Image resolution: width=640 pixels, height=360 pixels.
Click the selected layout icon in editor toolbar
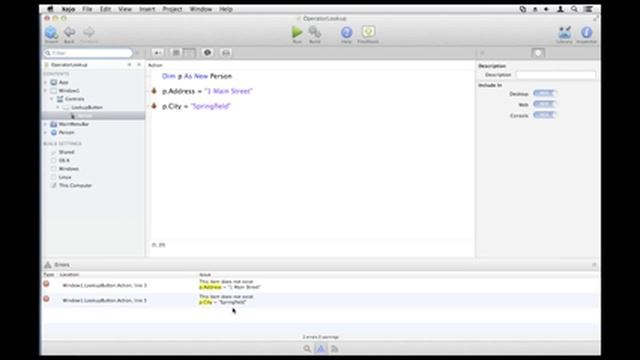(189, 53)
